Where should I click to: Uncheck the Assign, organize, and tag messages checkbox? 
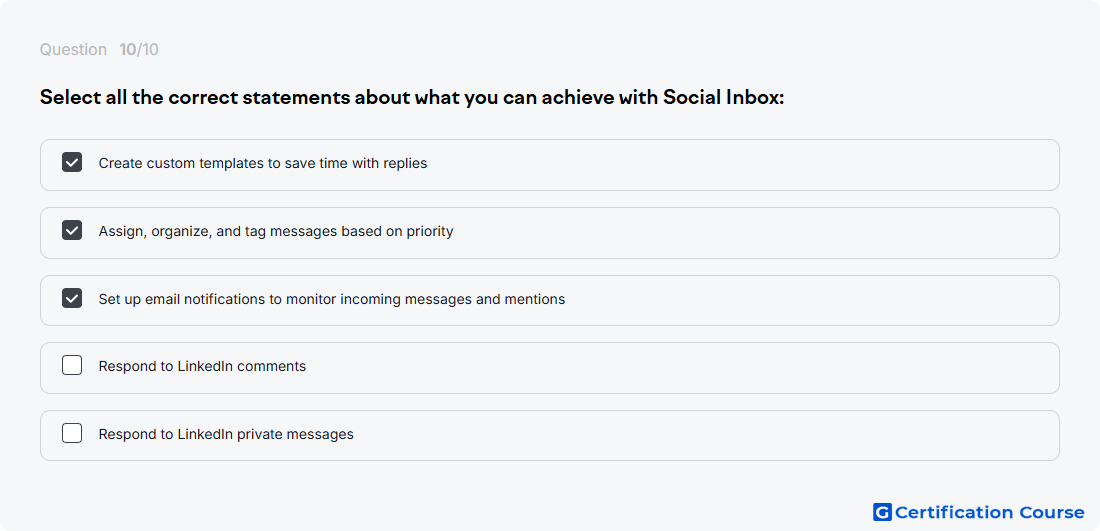point(72,230)
